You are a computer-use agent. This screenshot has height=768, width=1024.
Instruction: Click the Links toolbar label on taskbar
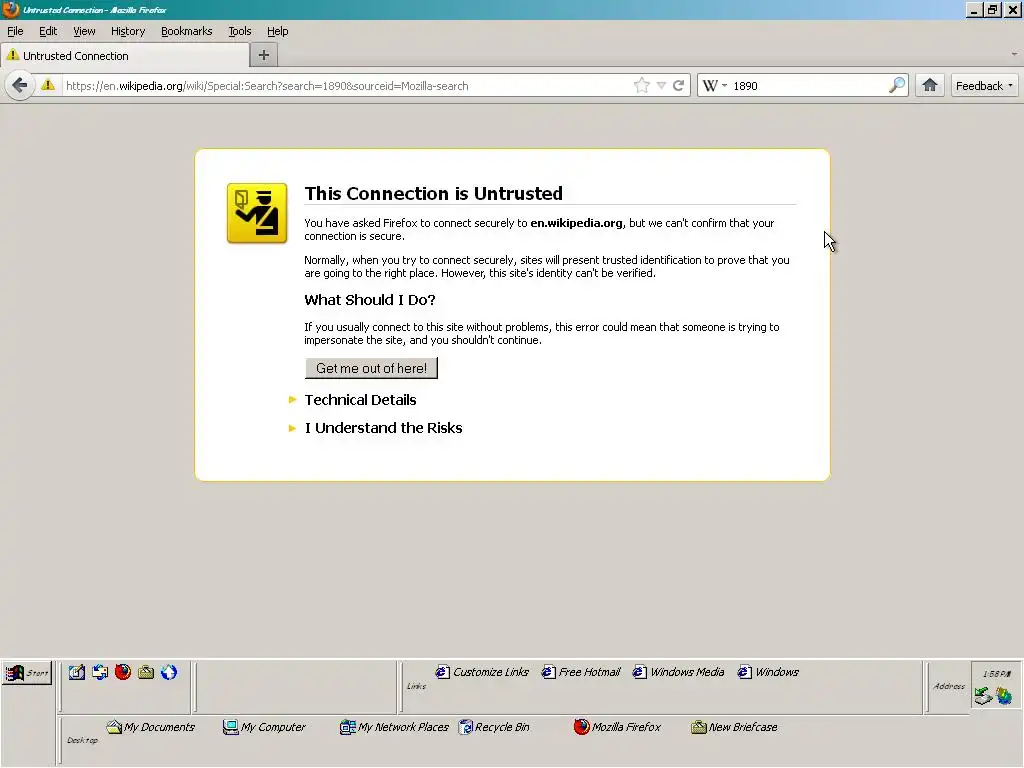click(416, 686)
